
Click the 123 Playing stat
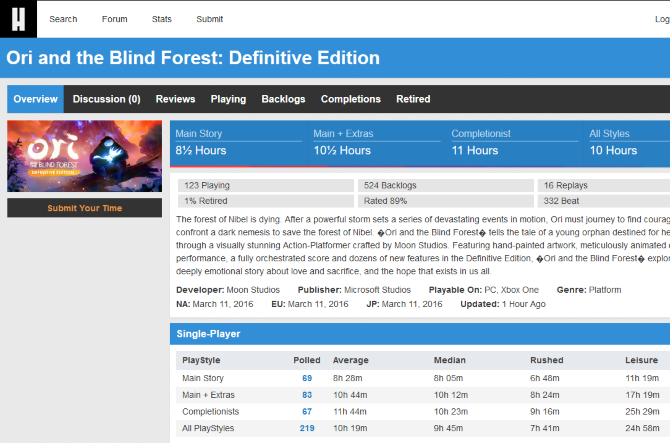(x=266, y=185)
